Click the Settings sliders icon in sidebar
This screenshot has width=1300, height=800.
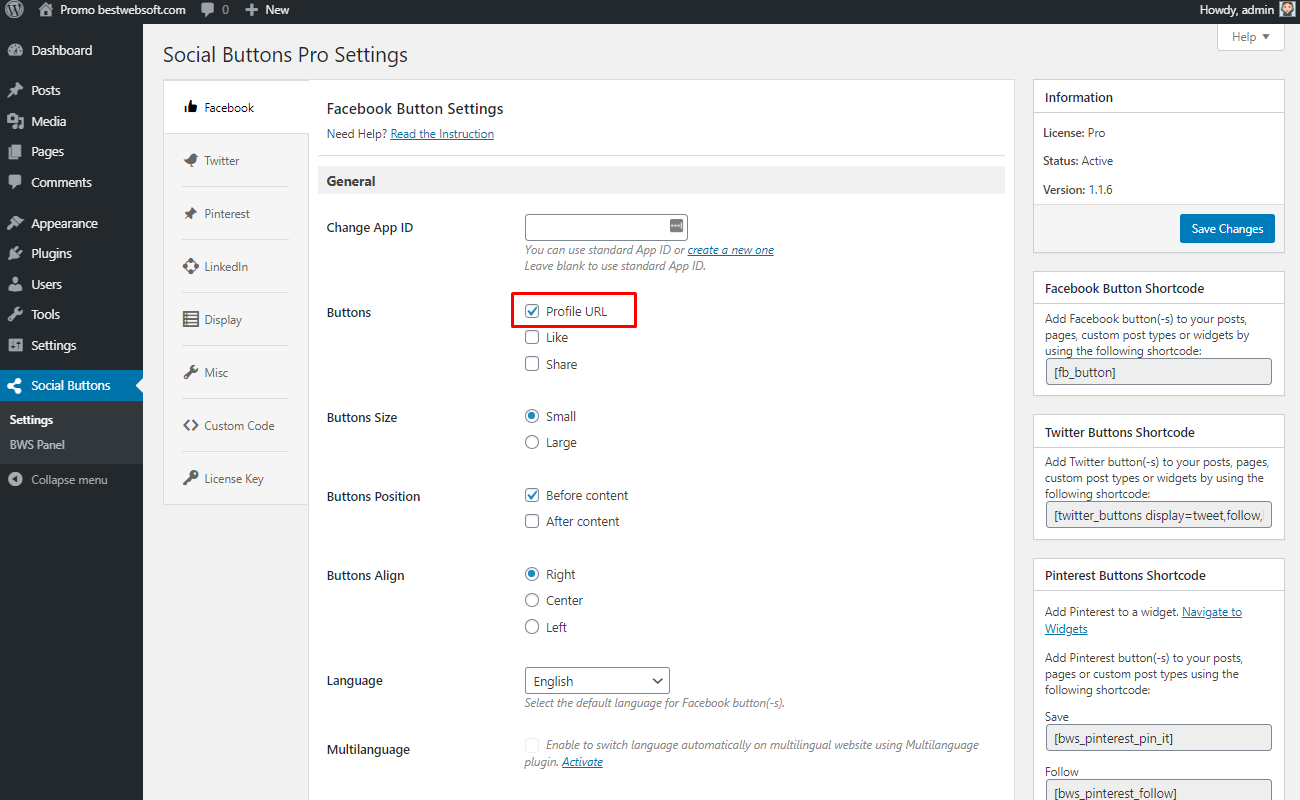tap(15, 345)
